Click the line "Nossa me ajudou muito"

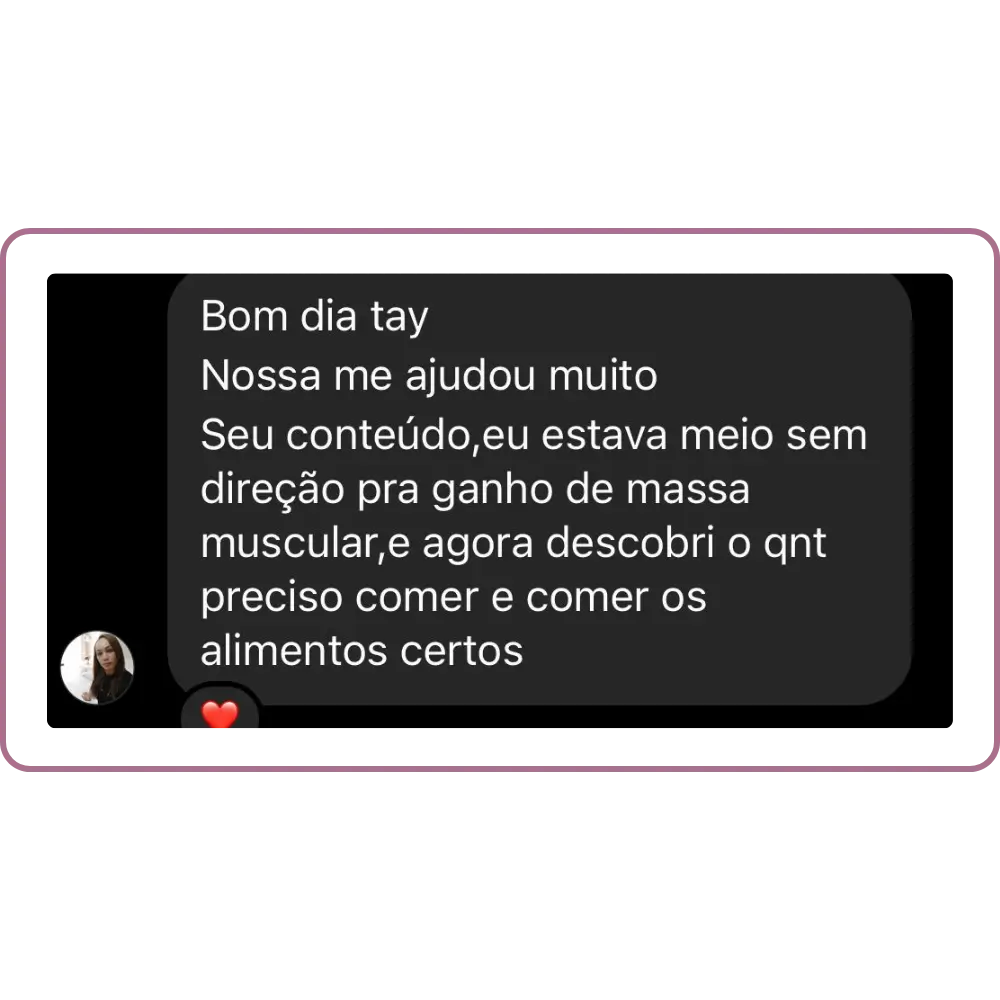[429, 376]
